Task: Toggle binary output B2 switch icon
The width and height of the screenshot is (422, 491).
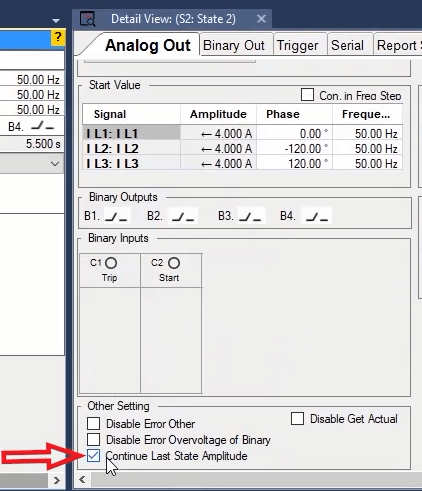Action: click(x=183, y=216)
